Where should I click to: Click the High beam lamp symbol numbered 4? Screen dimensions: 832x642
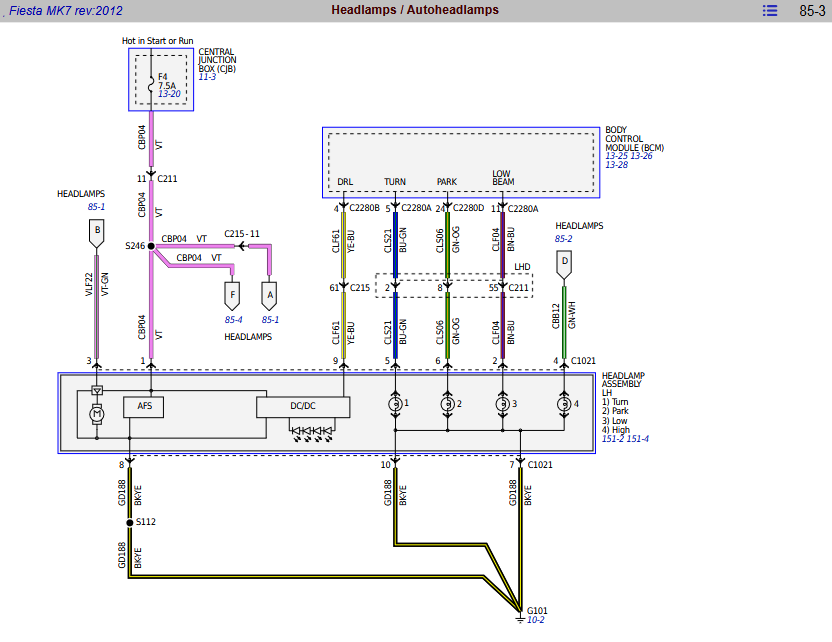coord(564,403)
